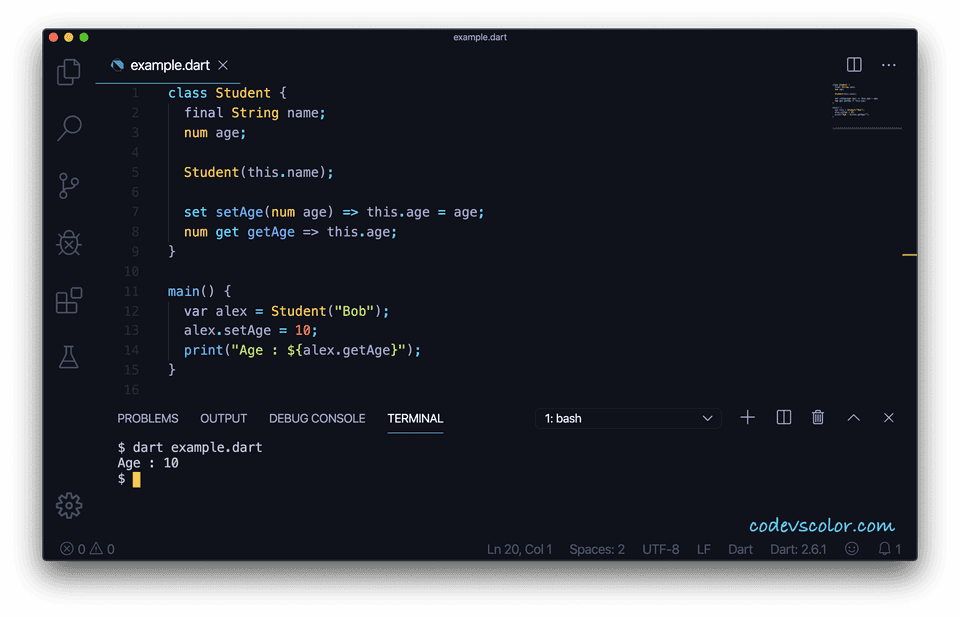Open the Testing flask icon

69,357
